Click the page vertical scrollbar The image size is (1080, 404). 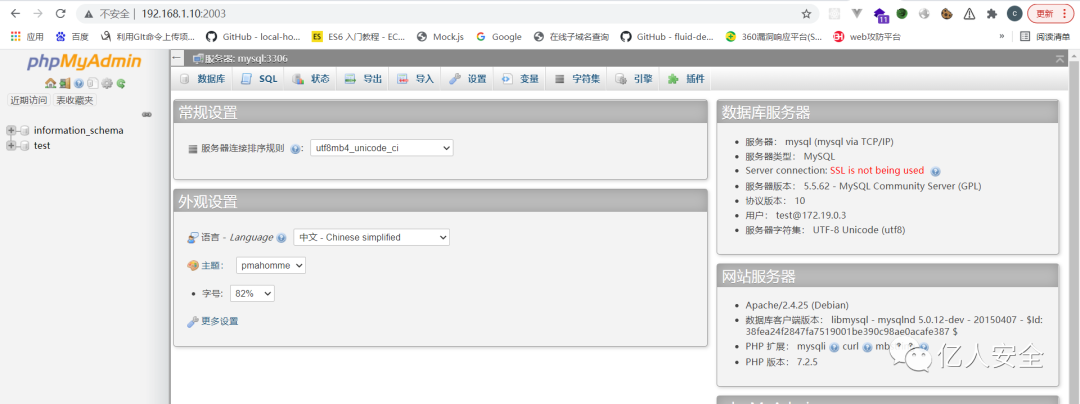(x=1074, y=227)
